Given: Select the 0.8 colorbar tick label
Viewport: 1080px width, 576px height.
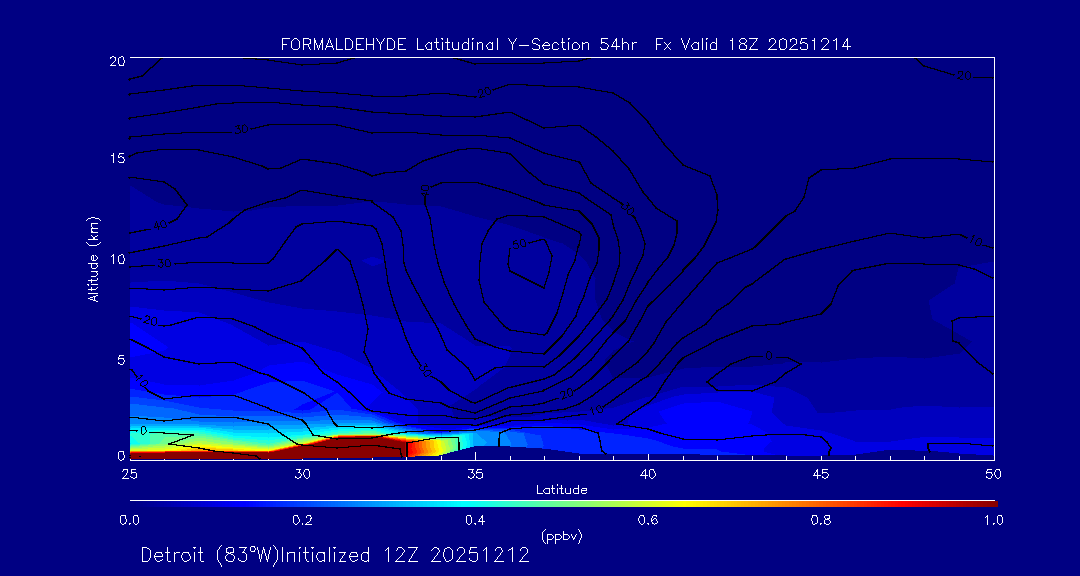Looking at the screenshot, I should click(821, 520).
